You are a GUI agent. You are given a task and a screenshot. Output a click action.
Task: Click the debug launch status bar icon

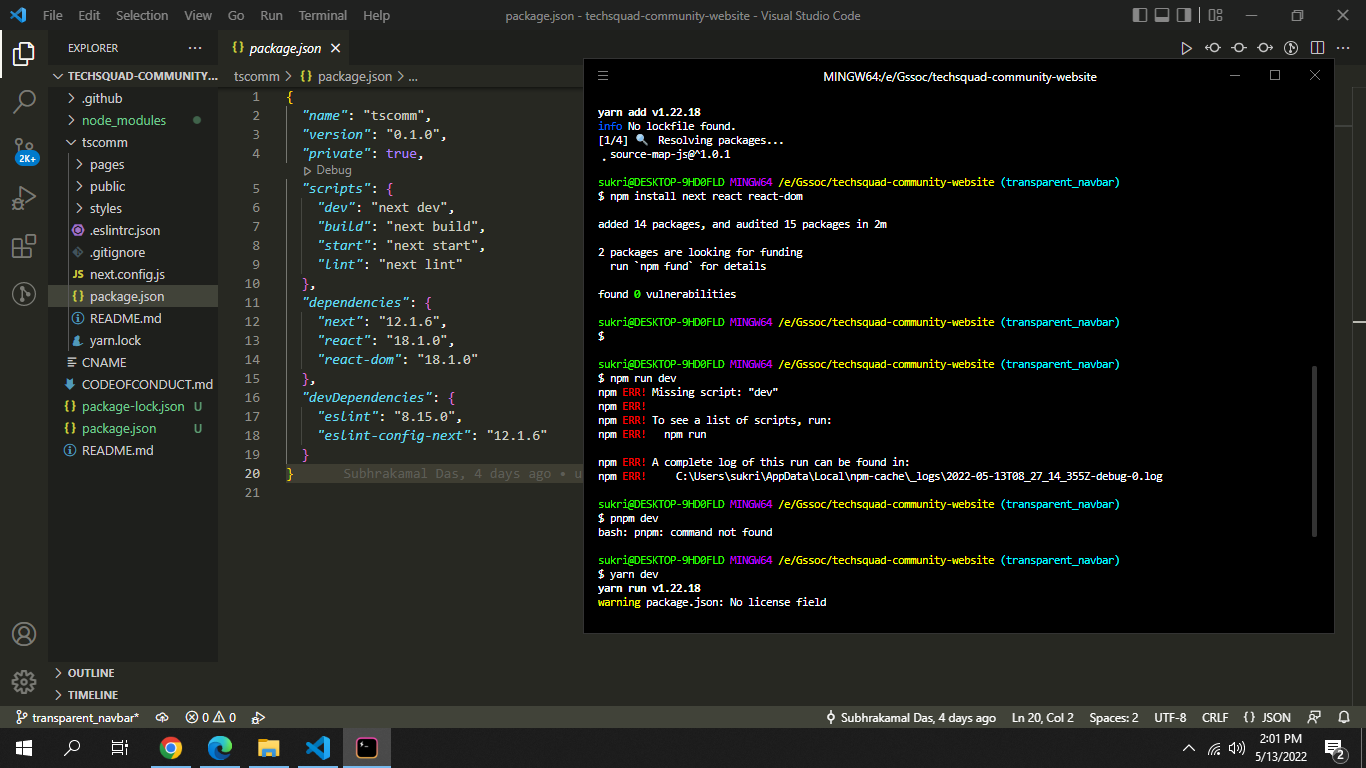258,718
